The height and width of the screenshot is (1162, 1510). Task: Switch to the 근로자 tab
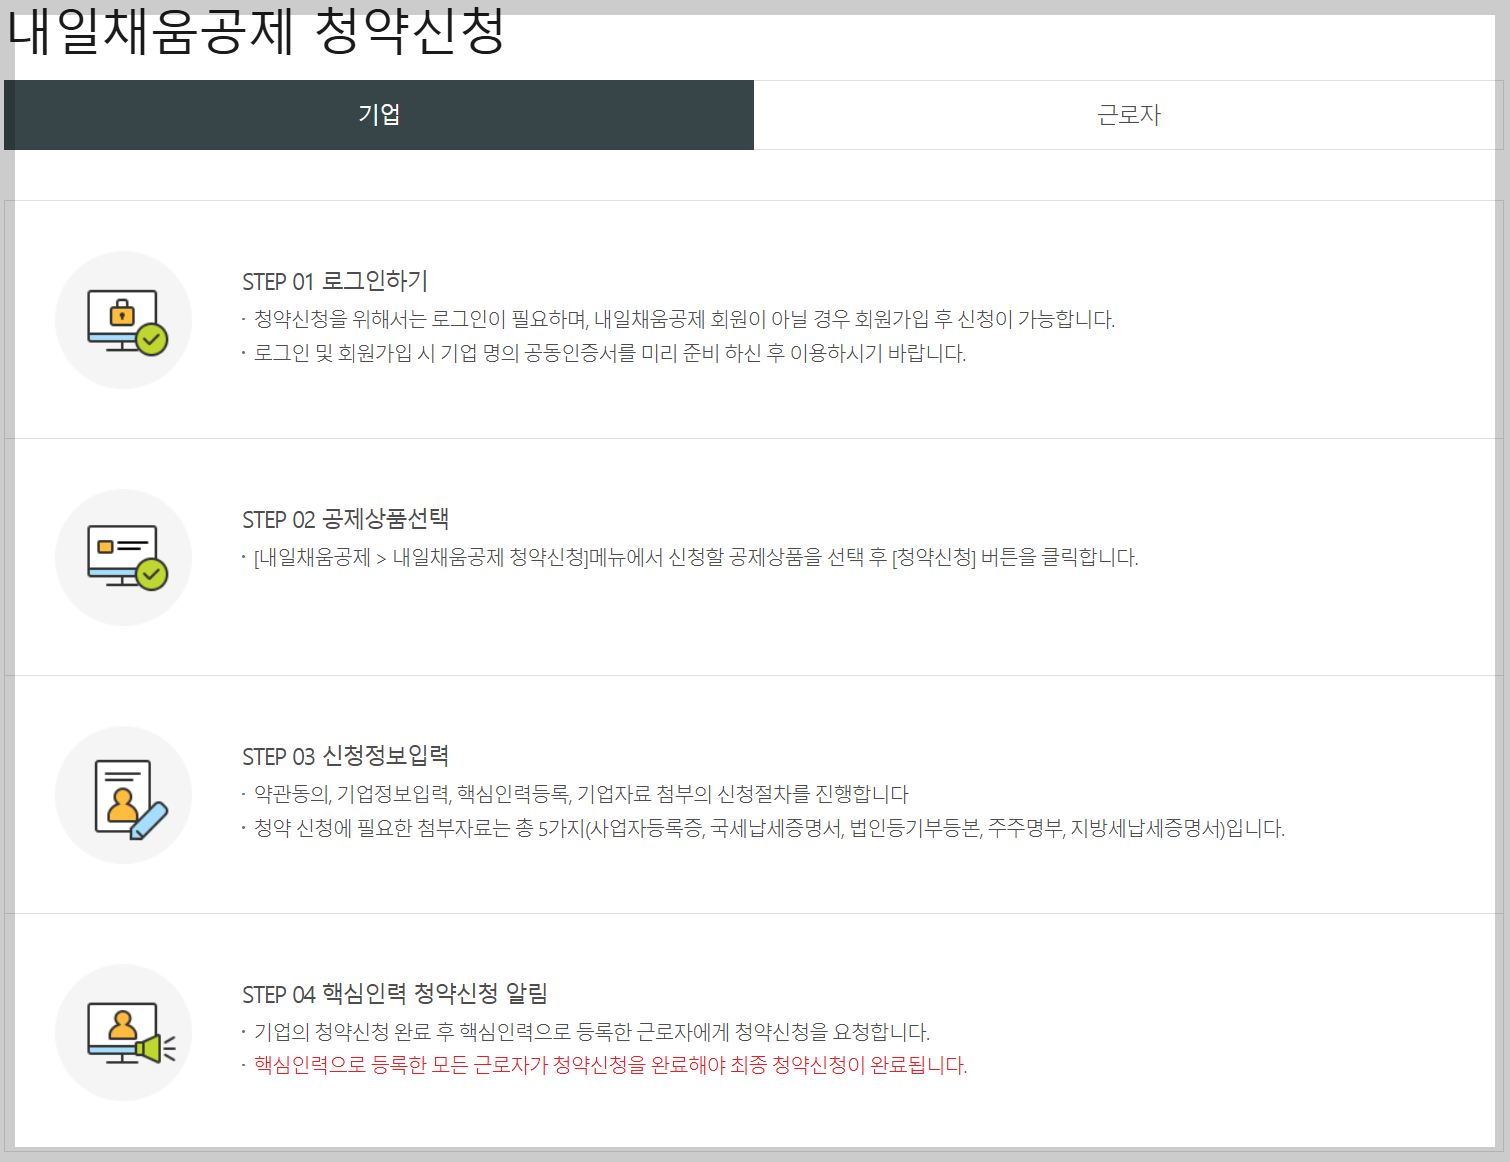click(x=1131, y=114)
